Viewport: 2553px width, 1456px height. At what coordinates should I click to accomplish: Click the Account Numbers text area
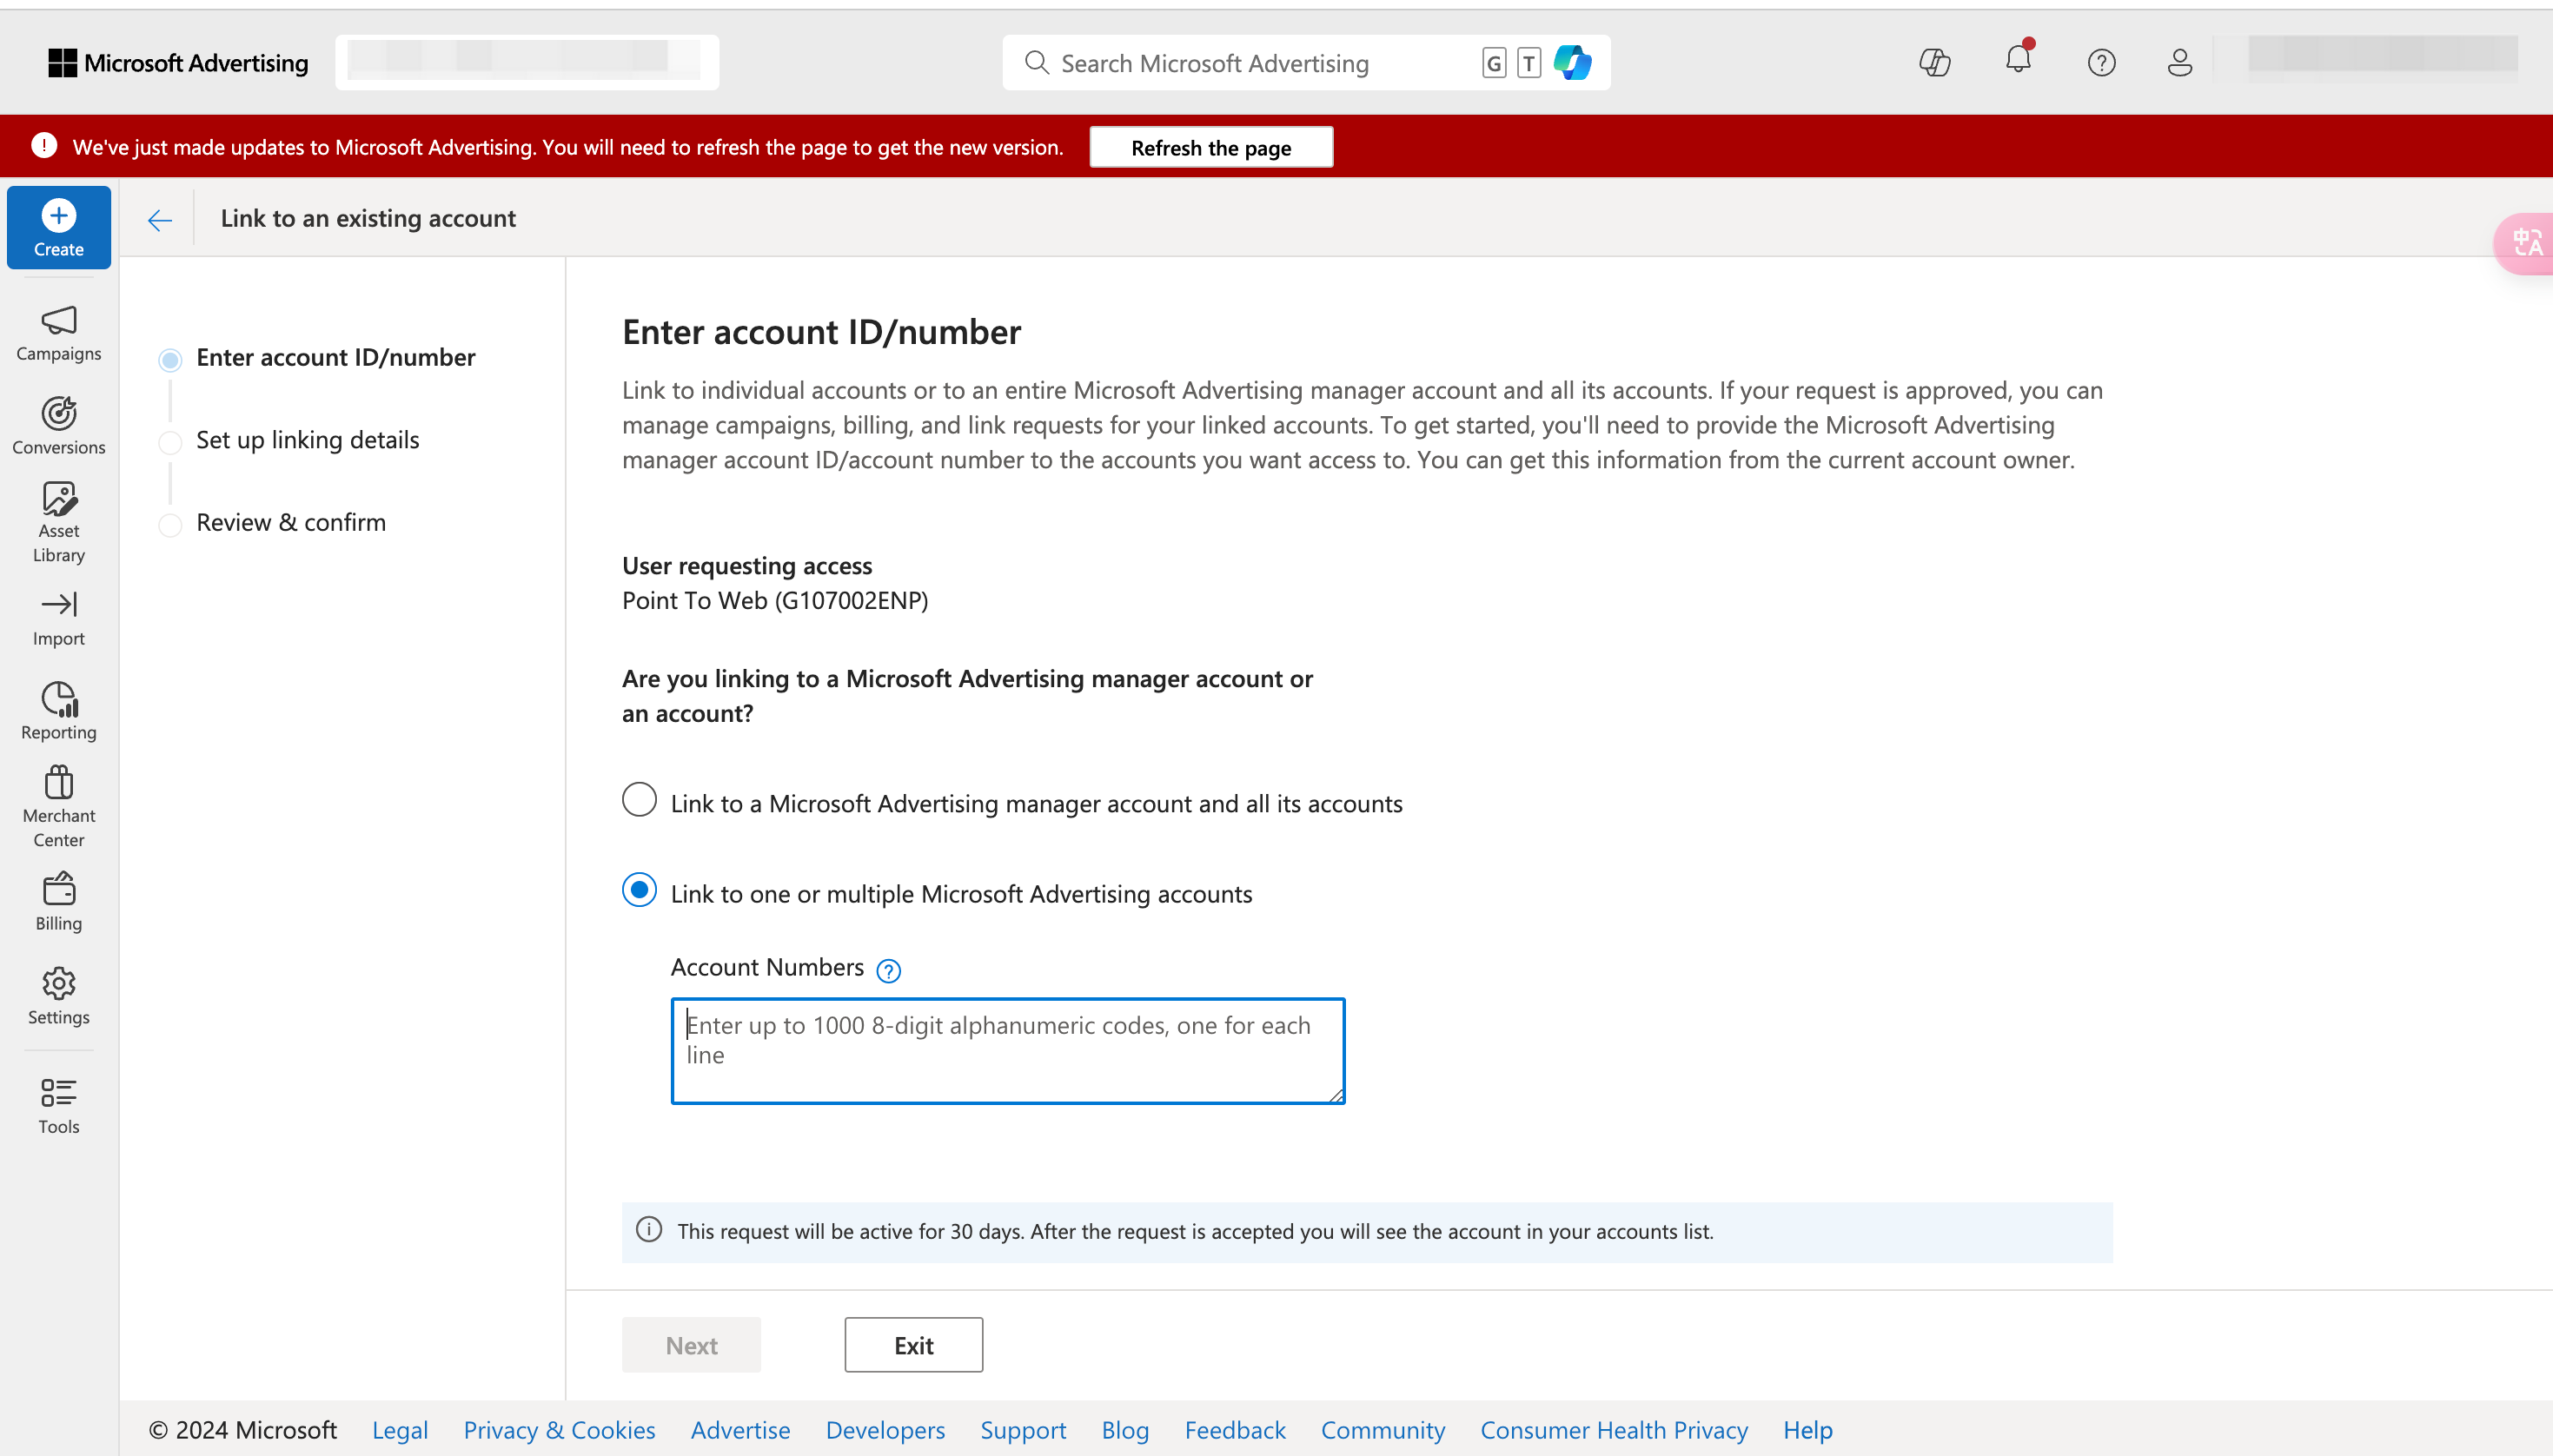(x=1008, y=1051)
